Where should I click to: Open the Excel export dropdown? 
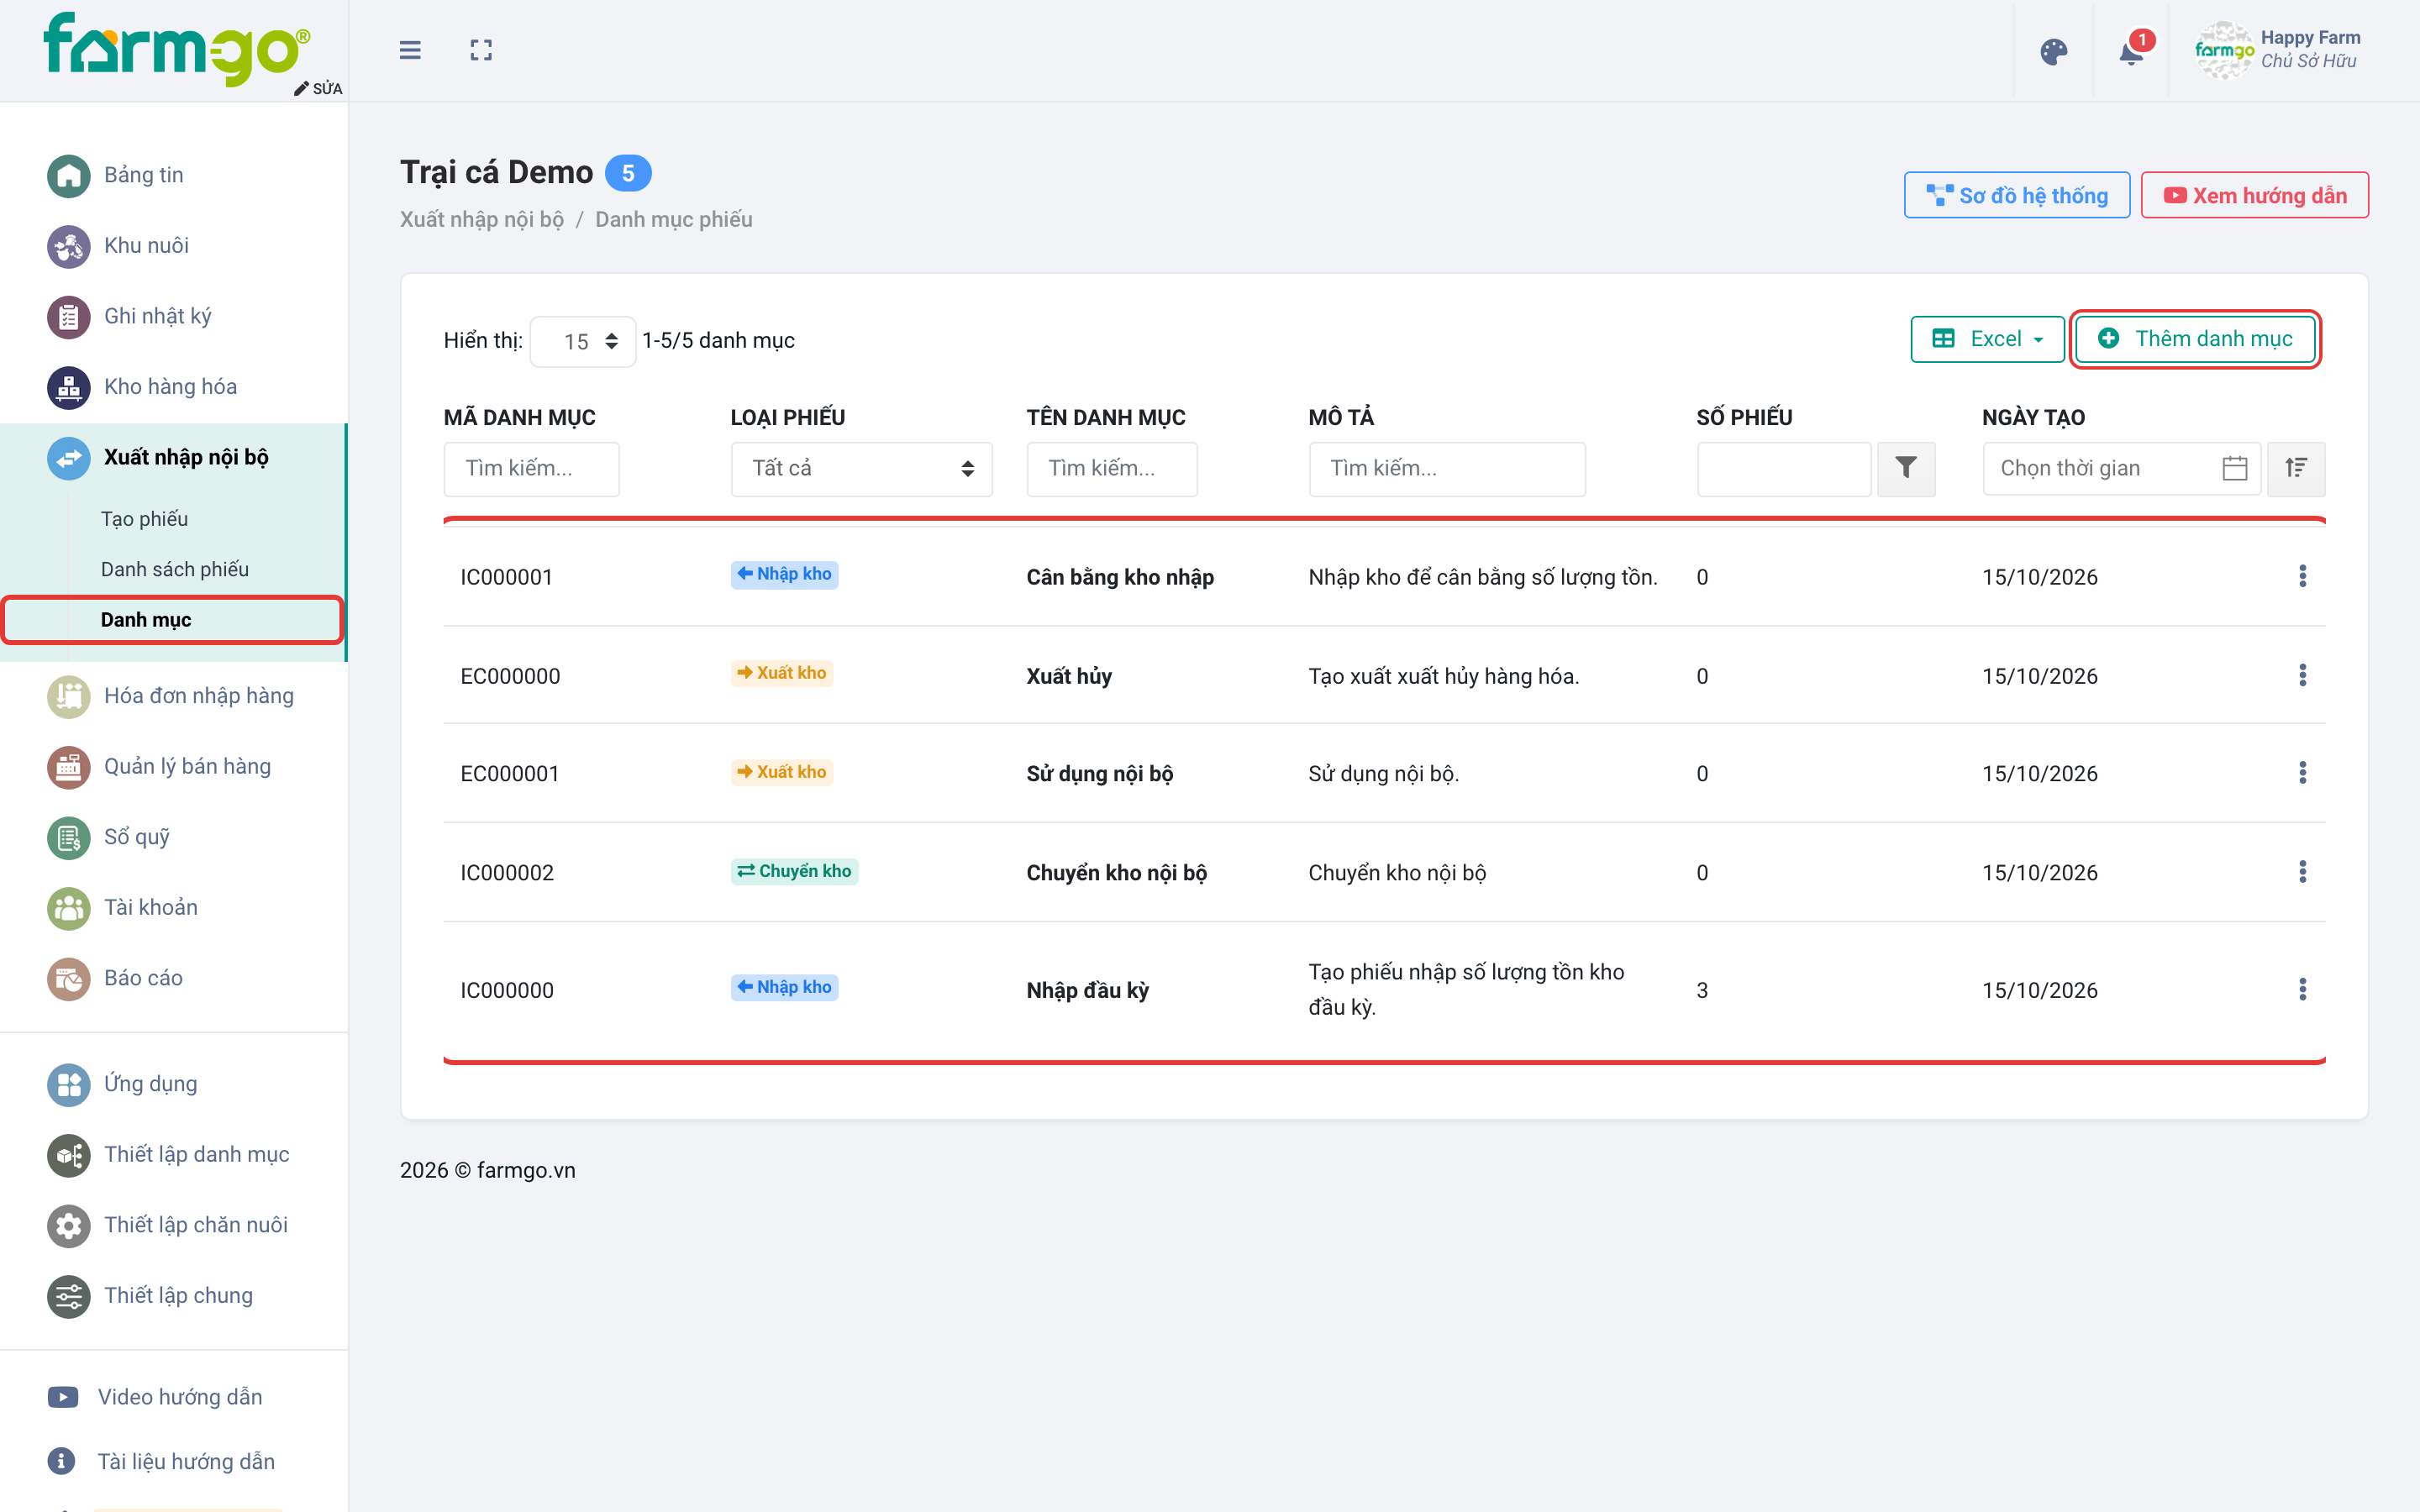[1988, 339]
